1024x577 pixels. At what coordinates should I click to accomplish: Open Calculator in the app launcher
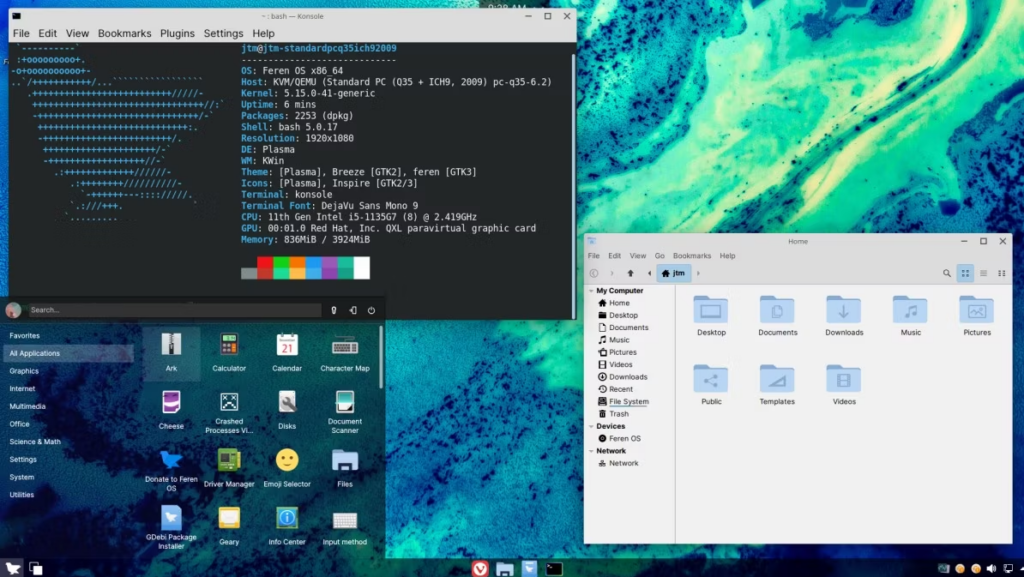coord(229,352)
